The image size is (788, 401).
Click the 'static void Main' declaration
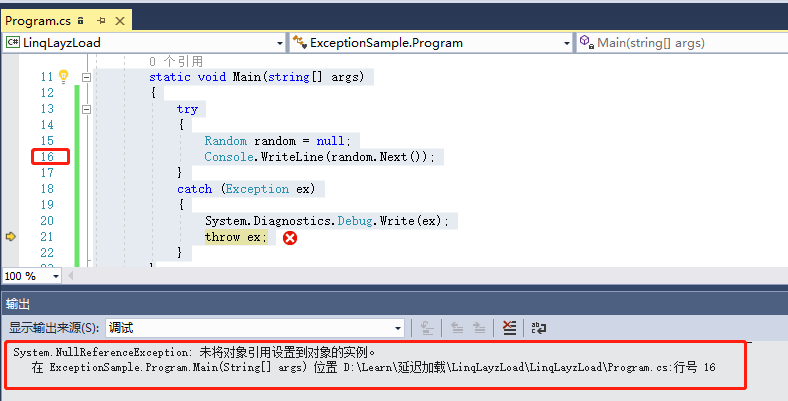click(256, 77)
